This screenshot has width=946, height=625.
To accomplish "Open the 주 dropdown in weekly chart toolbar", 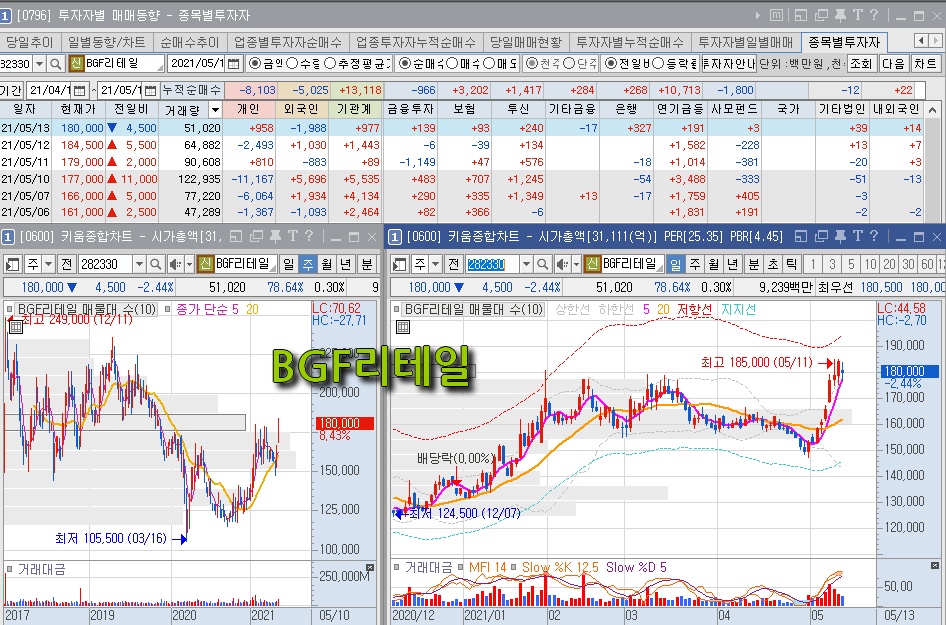I will 48,264.
